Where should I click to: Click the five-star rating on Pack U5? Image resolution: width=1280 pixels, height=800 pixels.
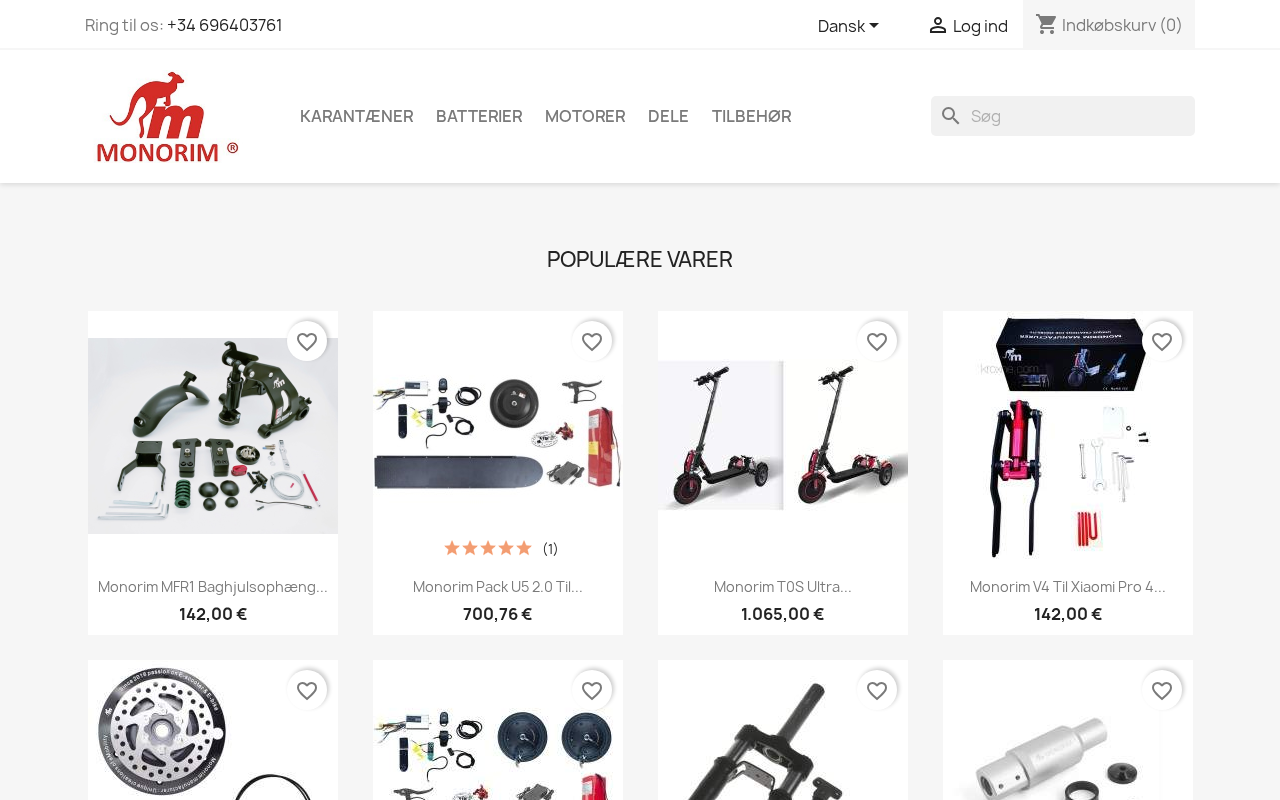pyautogui.click(x=488, y=548)
